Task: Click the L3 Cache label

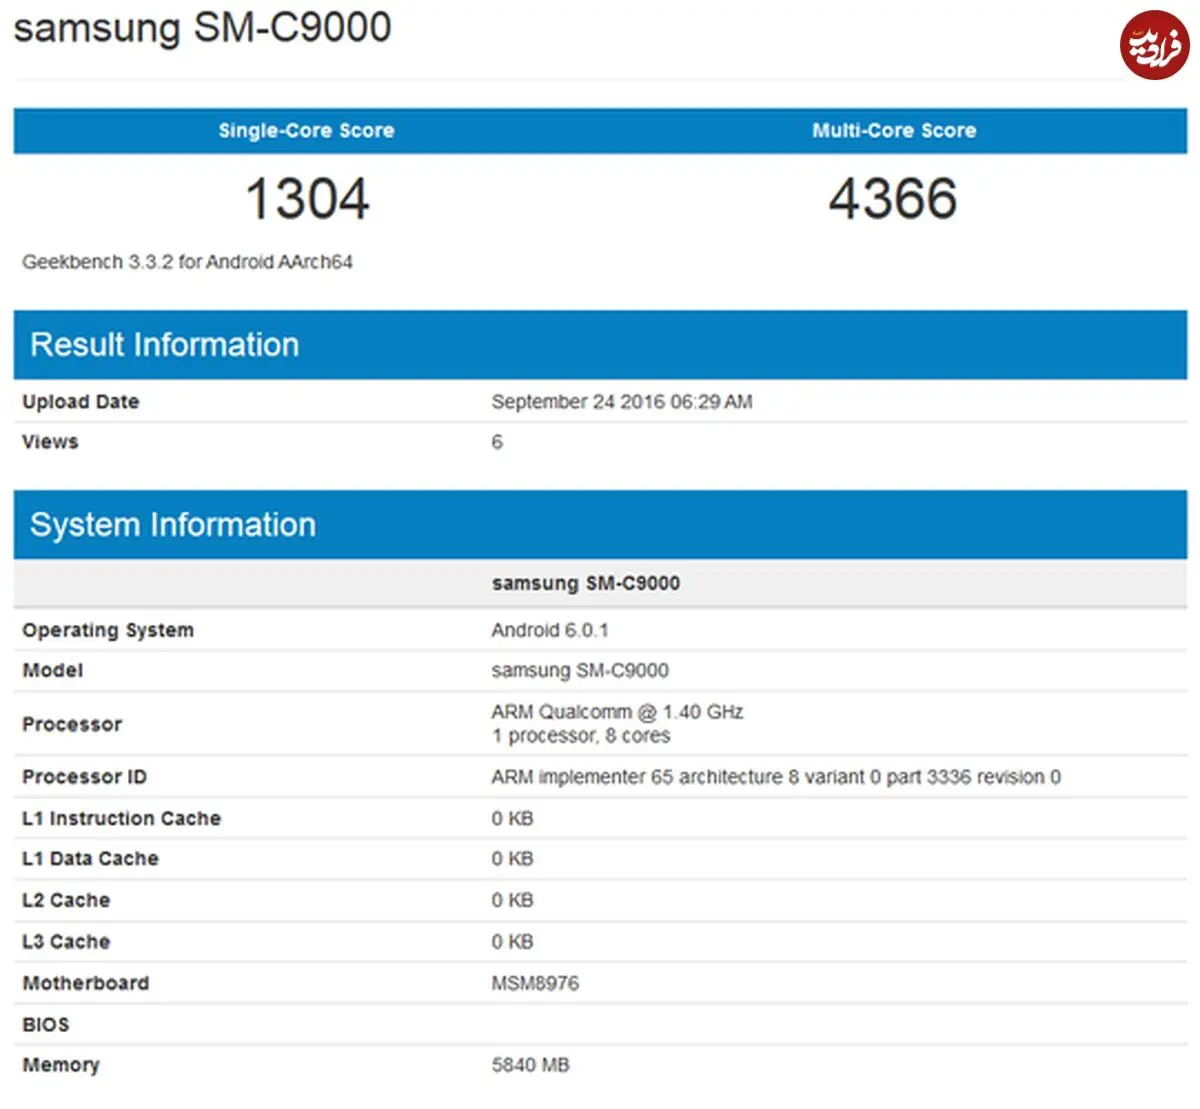Action: pos(66,942)
